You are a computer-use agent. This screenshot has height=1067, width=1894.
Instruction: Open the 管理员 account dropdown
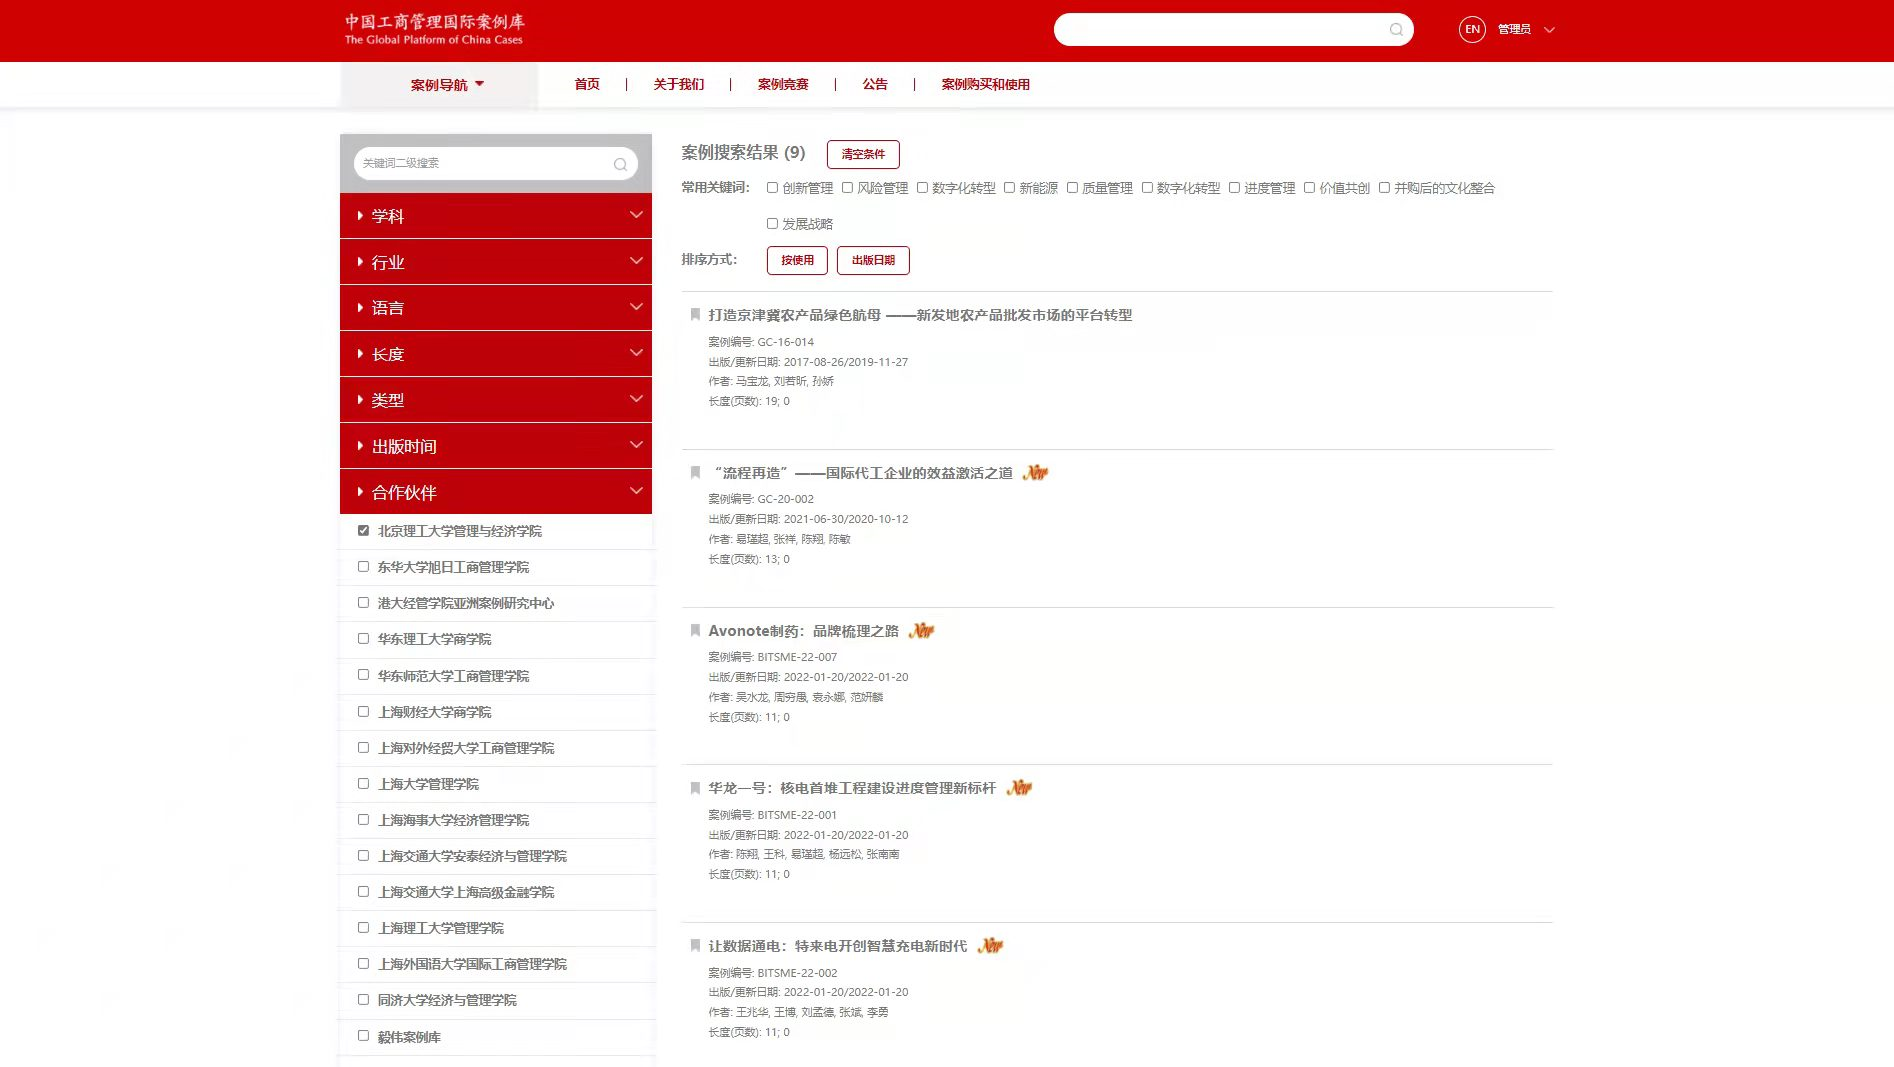tap(1526, 29)
